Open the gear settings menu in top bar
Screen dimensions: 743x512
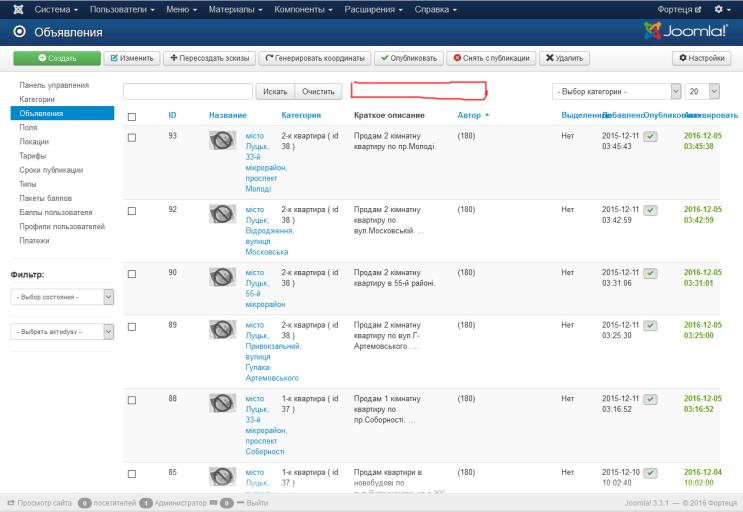[722, 9]
